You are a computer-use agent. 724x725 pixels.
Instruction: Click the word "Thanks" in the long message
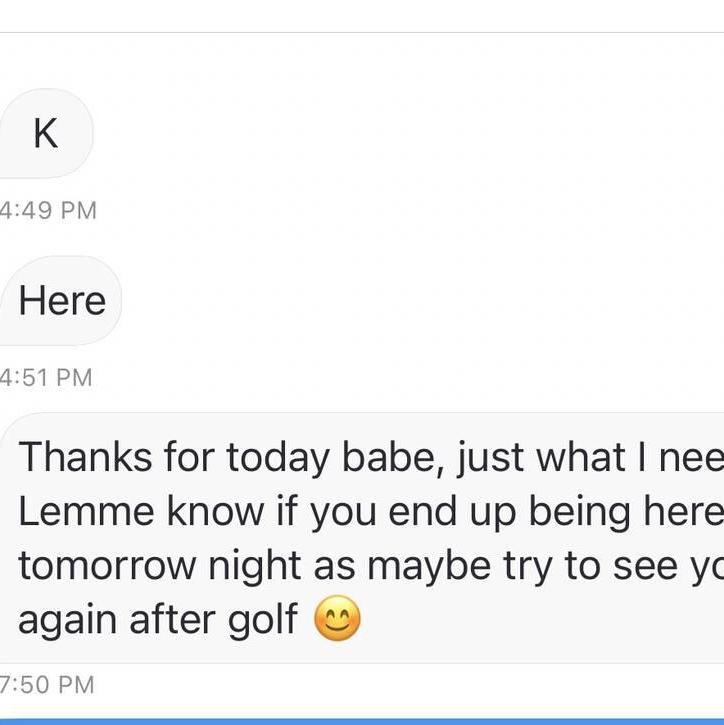click(84, 457)
